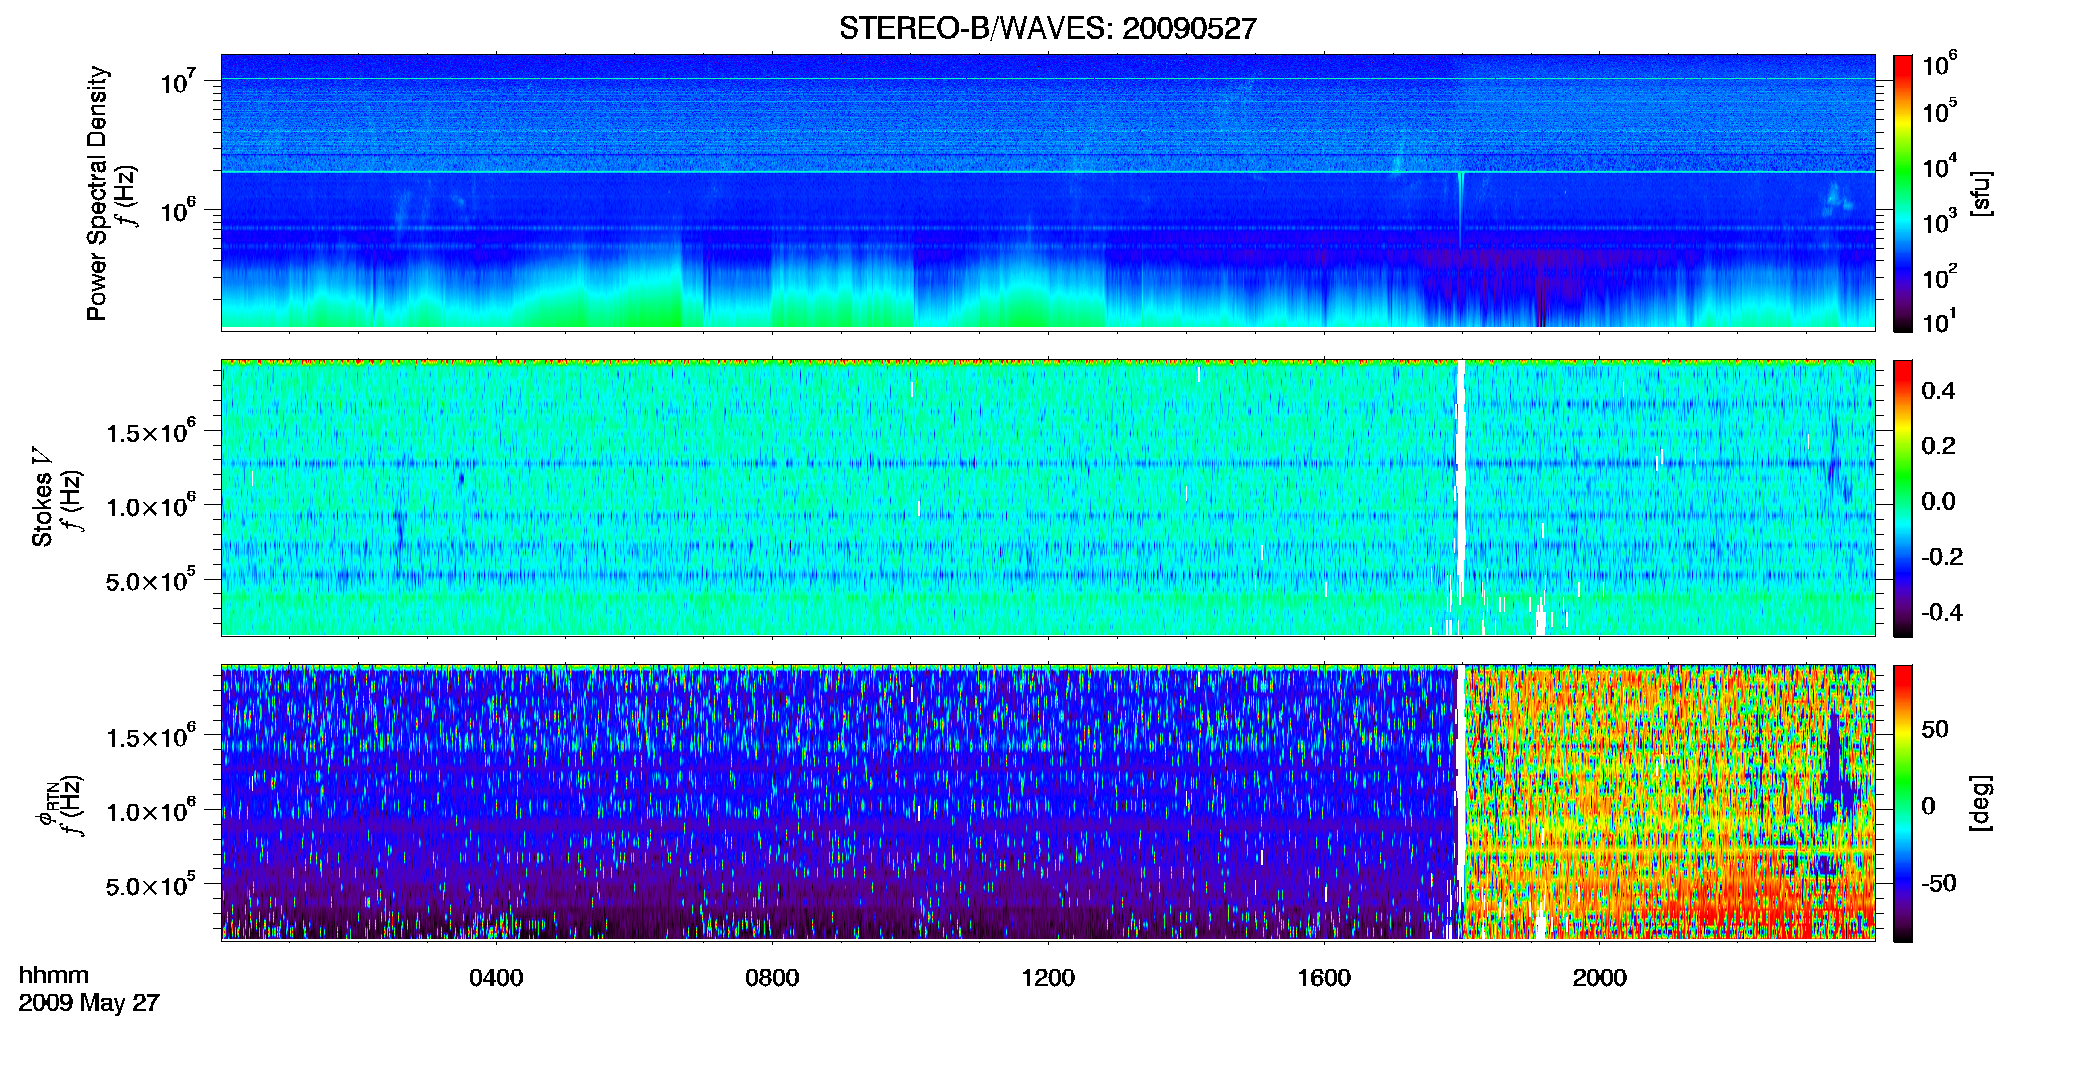This screenshot has height=1080, width=2096.
Task: Click the "hhmm" time format label
Action: [54, 975]
